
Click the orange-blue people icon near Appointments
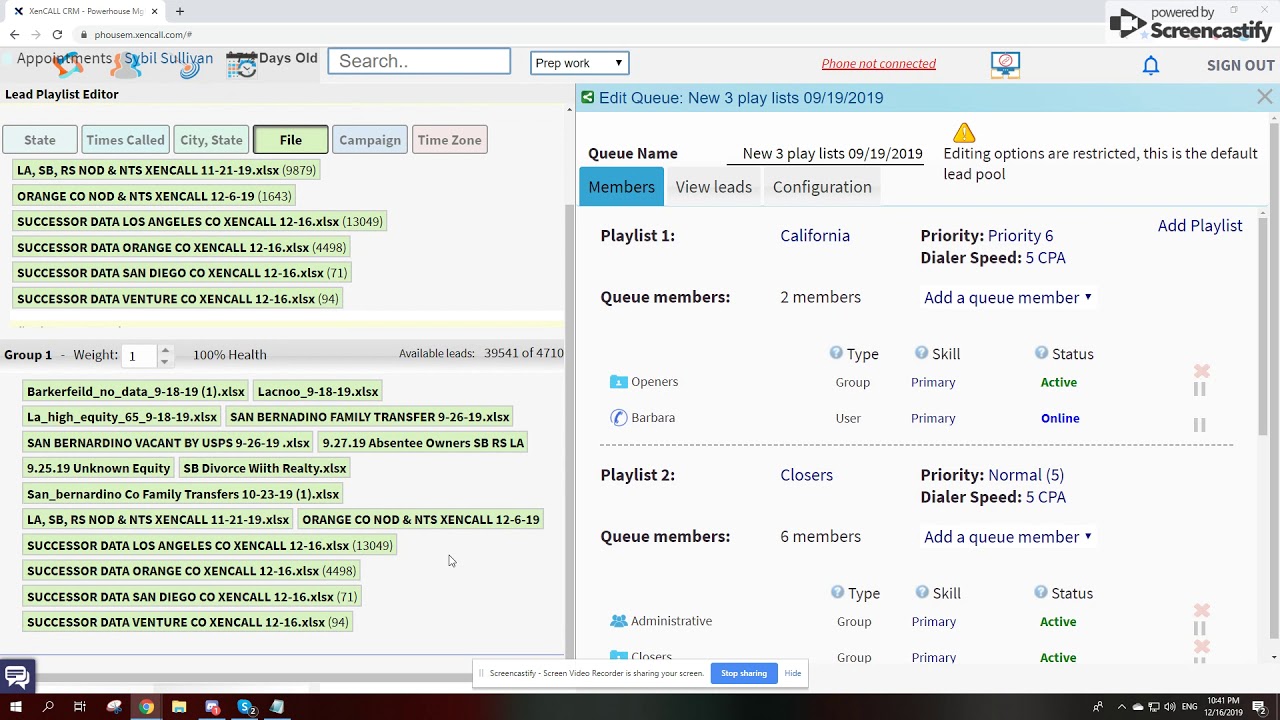(67, 64)
